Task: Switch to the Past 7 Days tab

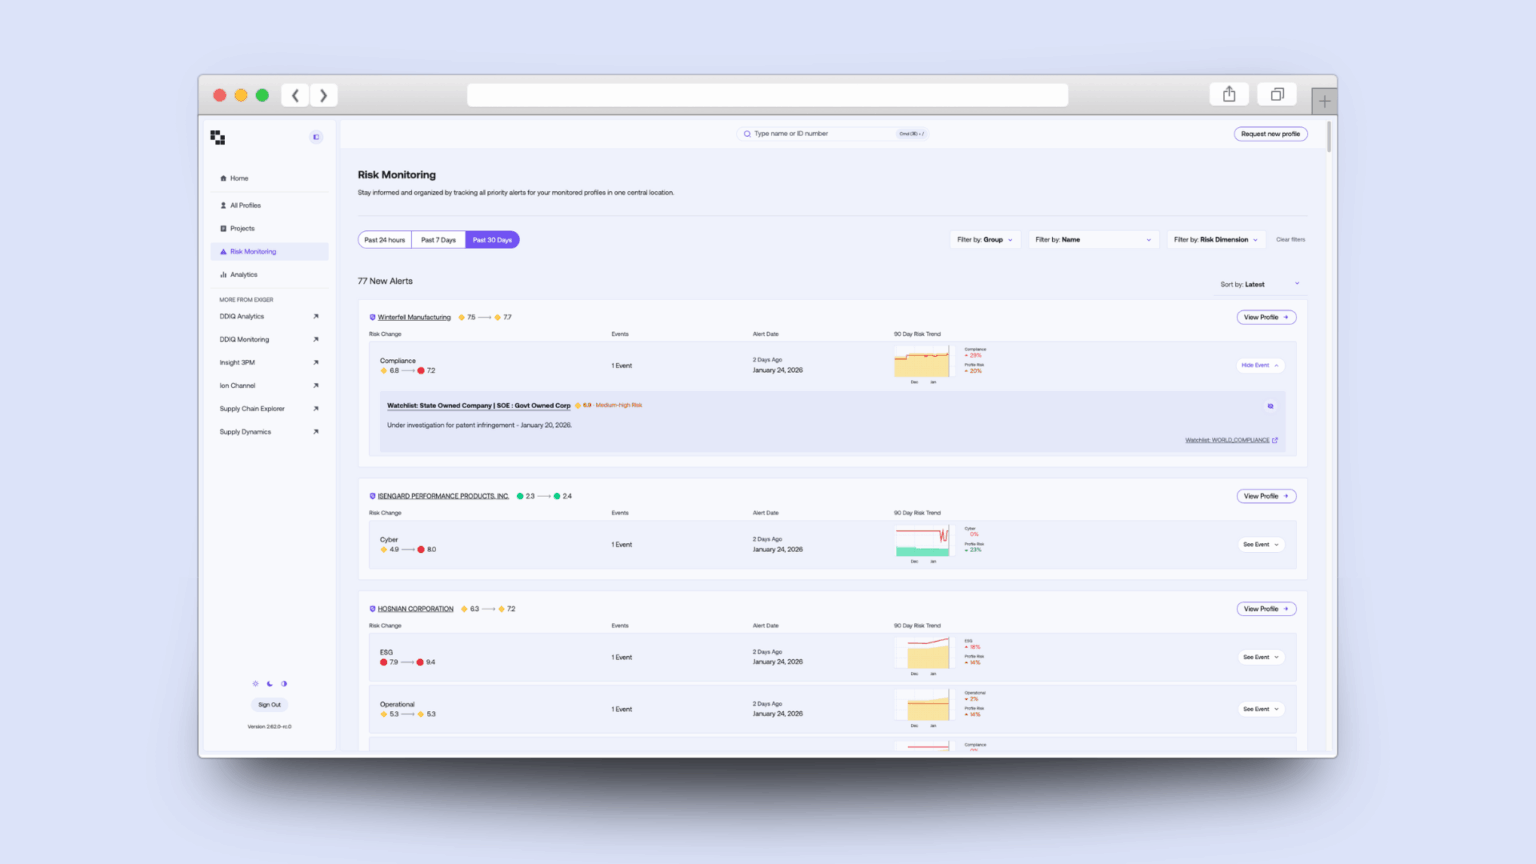Action: click(x=438, y=239)
